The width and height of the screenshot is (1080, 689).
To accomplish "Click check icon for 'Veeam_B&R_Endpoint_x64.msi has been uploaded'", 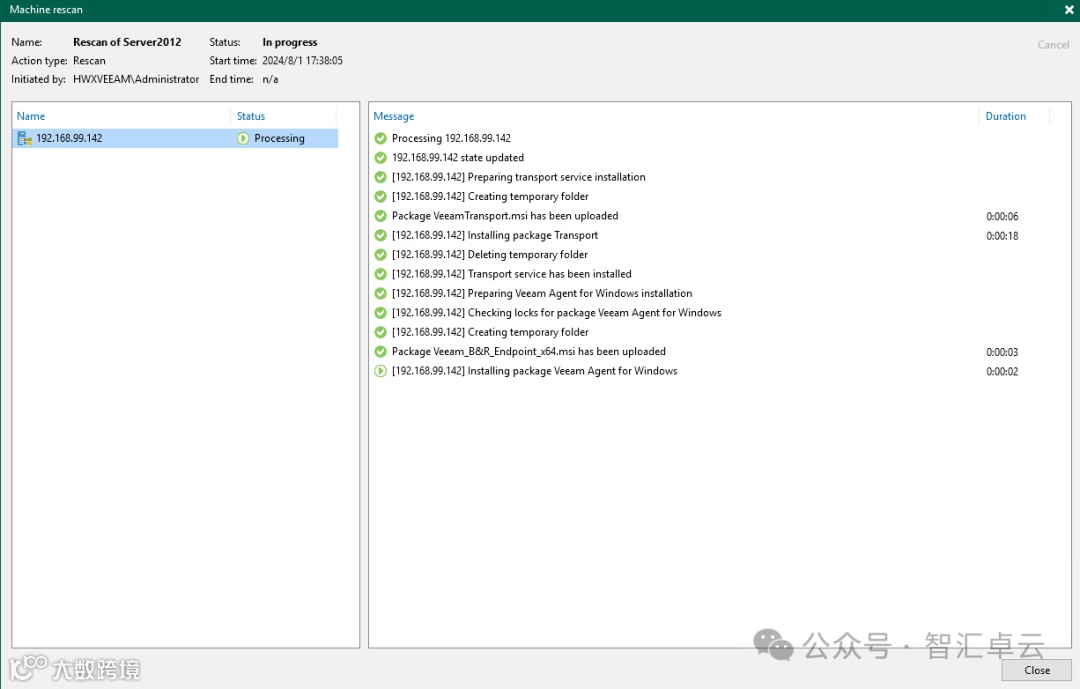I will click(380, 351).
